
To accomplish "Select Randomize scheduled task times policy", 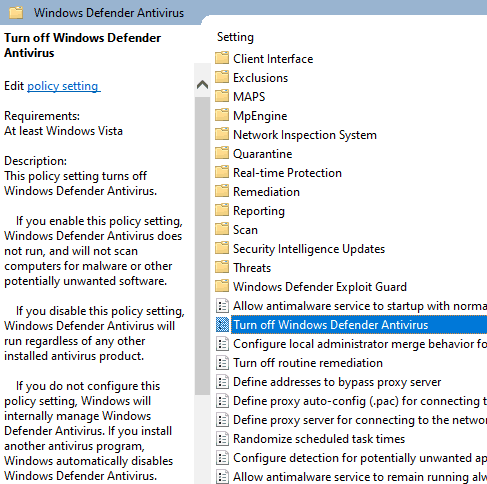I will pos(319,439).
